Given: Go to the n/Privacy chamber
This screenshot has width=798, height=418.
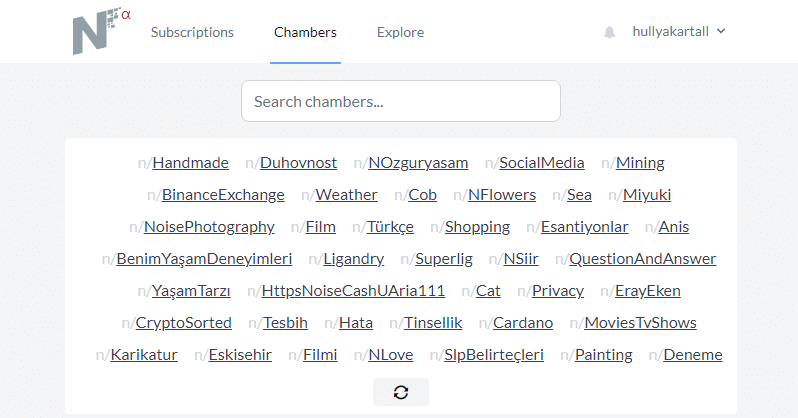Looking at the screenshot, I should 551,291.
